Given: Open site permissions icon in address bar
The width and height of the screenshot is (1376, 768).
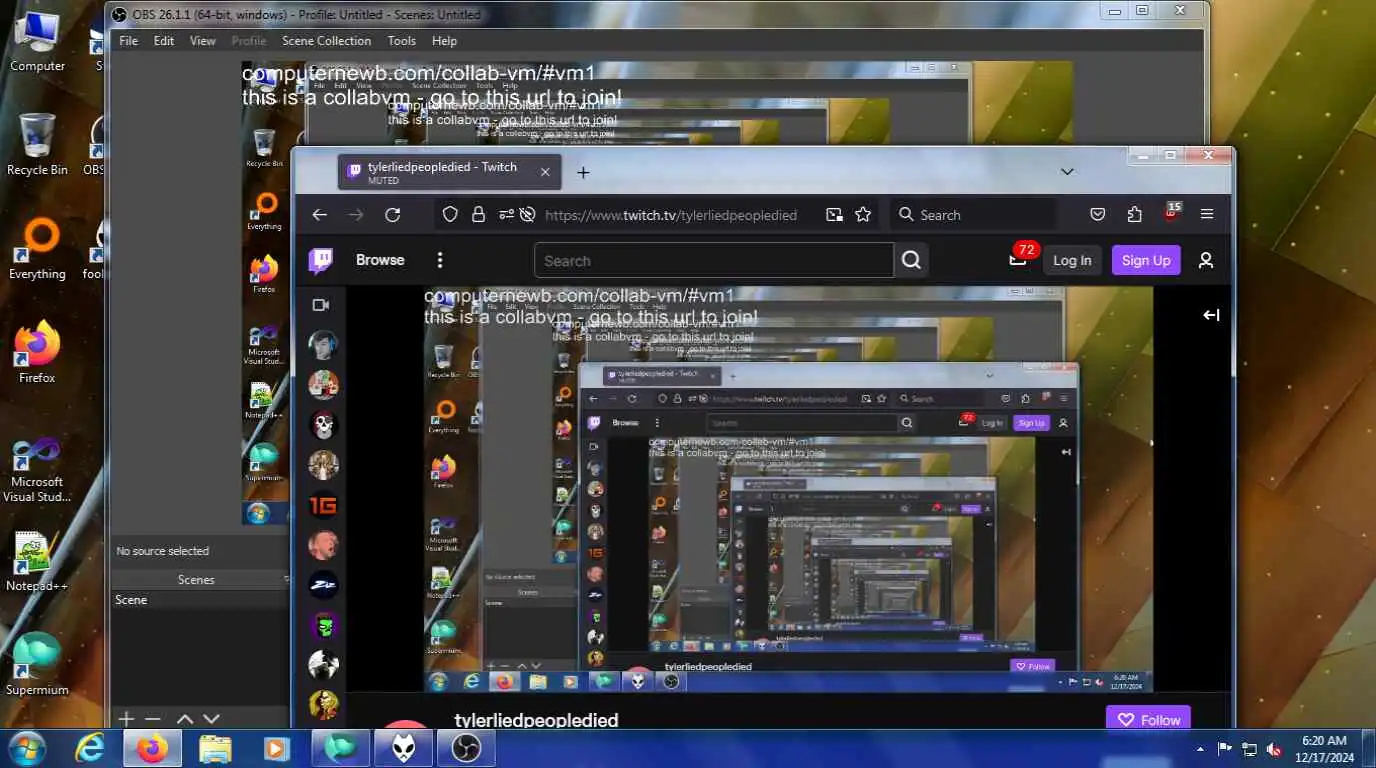Looking at the screenshot, I should [x=506, y=215].
